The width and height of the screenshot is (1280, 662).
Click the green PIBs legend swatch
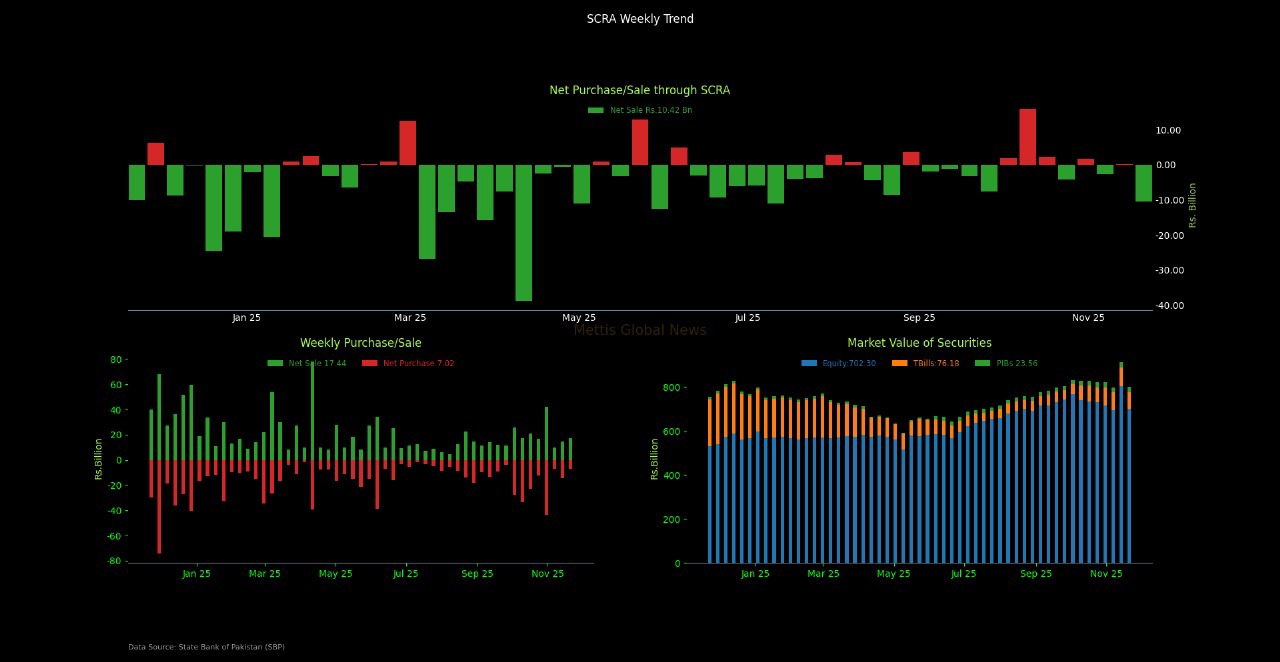click(x=982, y=363)
